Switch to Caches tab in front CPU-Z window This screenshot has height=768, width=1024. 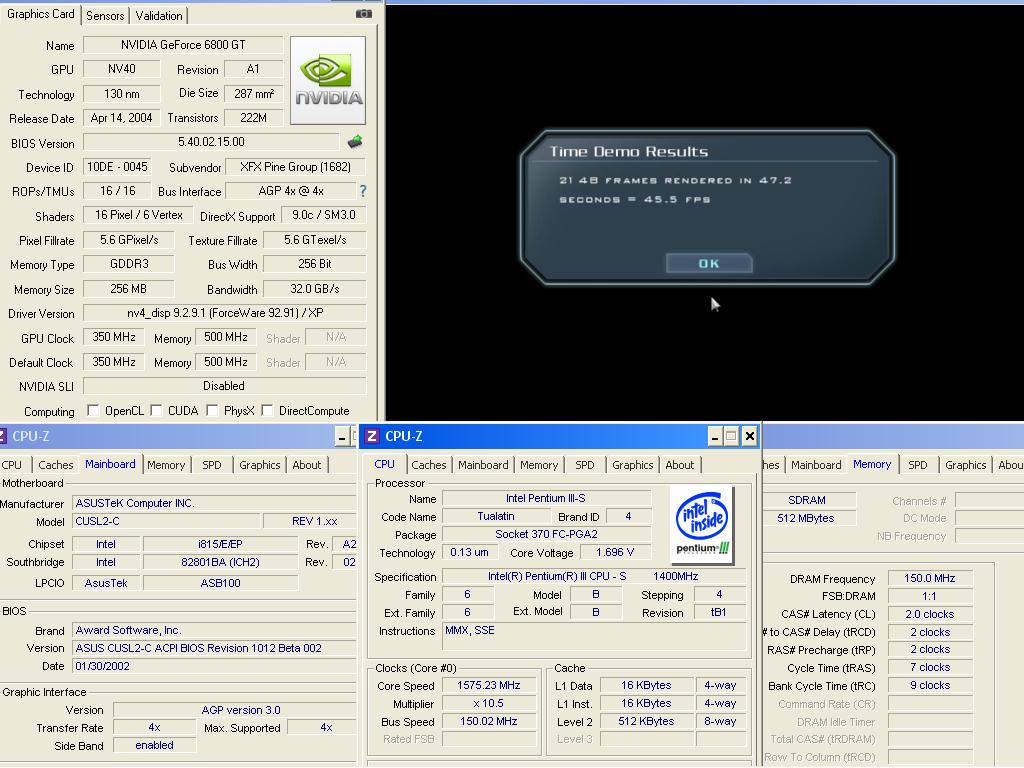tap(428, 465)
